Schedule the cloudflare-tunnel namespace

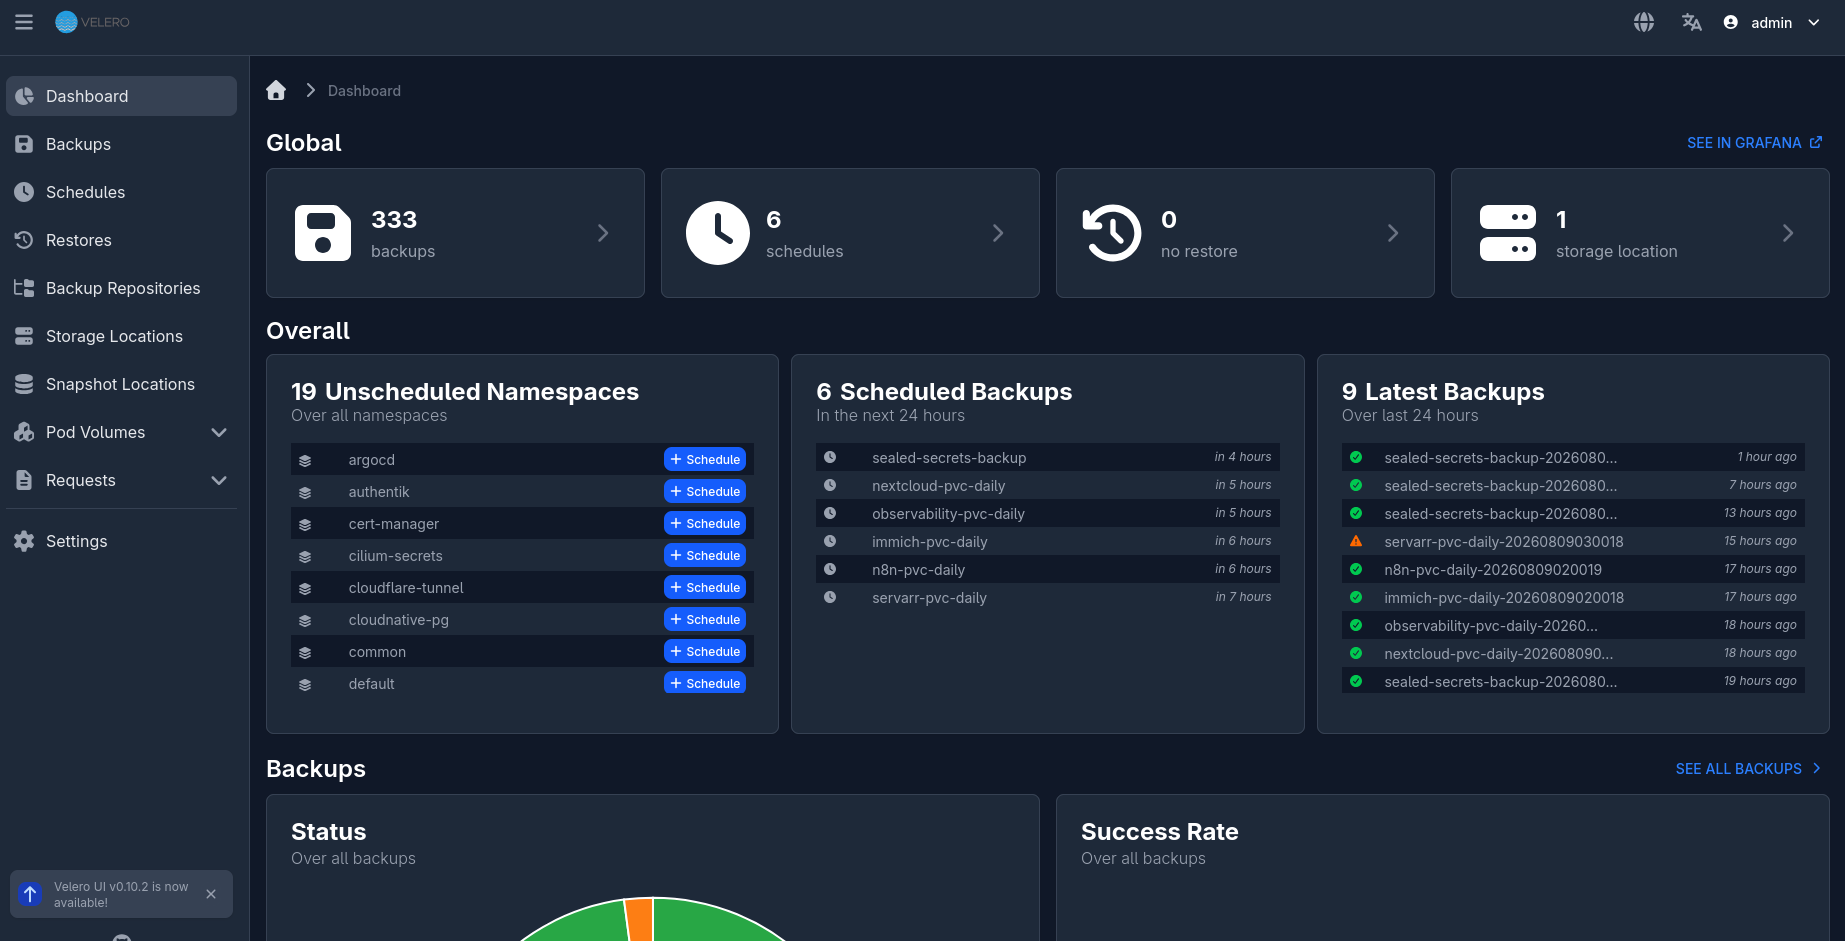pyautogui.click(x=705, y=587)
